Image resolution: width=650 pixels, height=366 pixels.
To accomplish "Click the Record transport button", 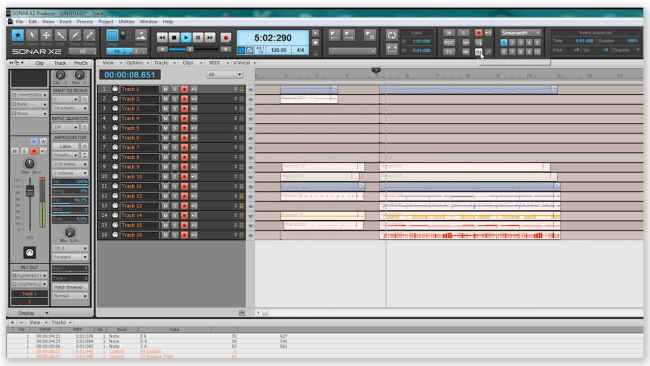I will point(226,38).
